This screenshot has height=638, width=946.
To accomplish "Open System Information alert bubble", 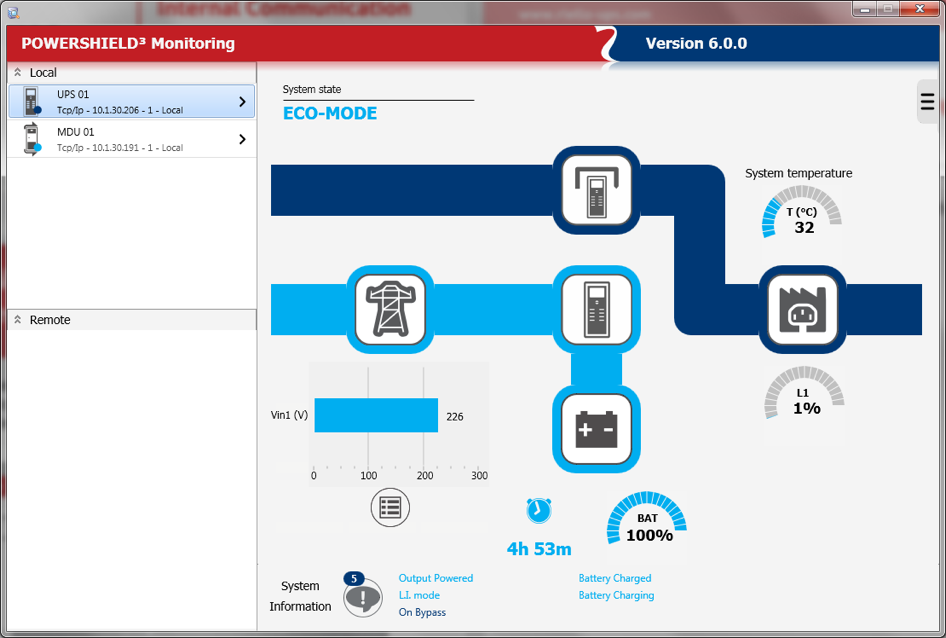I will [362, 597].
